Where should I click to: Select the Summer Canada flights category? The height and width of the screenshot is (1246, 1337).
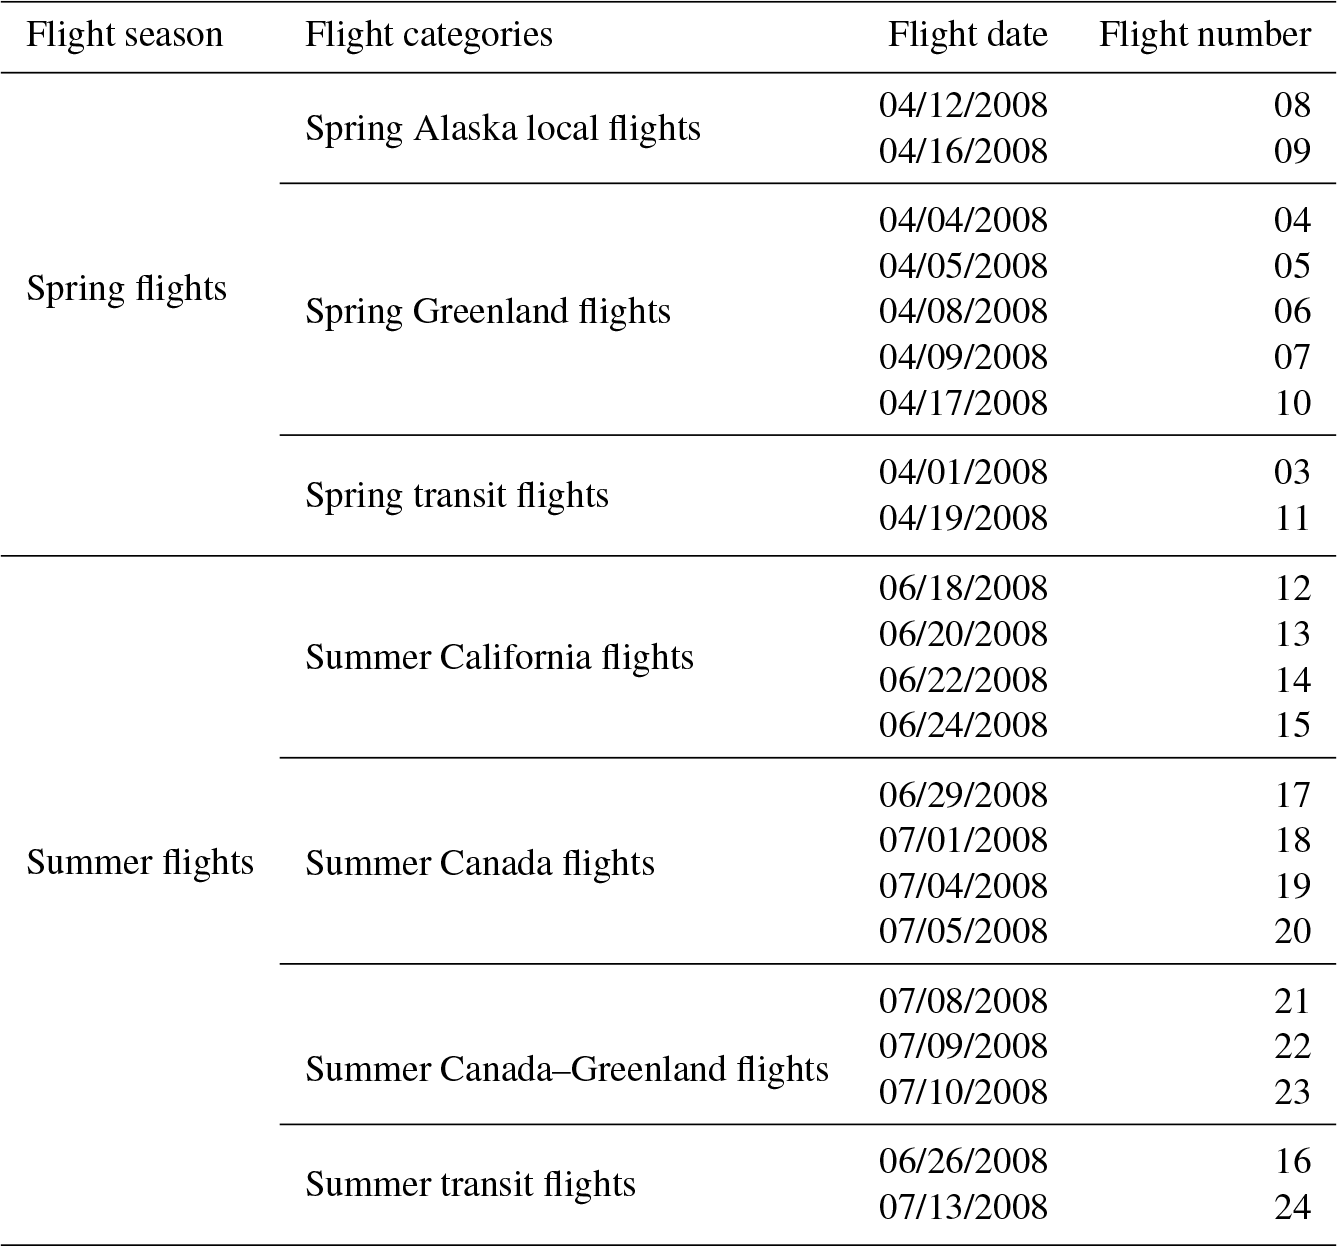(479, 863)
